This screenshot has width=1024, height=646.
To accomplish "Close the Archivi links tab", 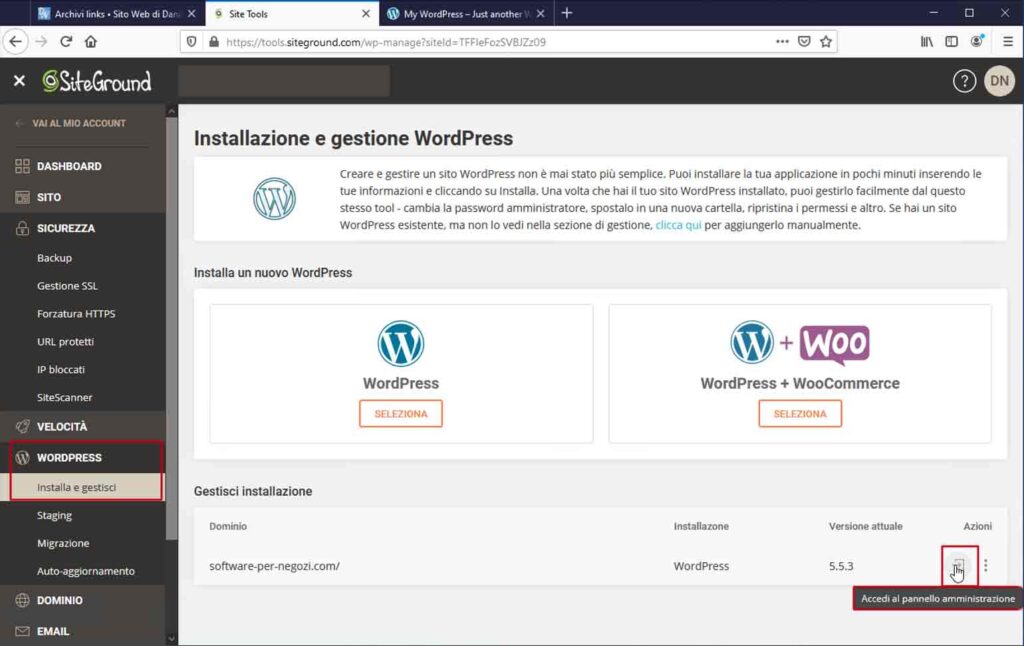I will 191,13.
